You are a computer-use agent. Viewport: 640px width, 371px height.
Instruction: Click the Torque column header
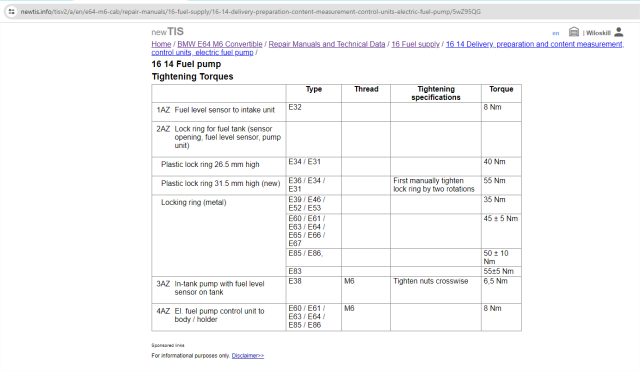tap(501, 89)
